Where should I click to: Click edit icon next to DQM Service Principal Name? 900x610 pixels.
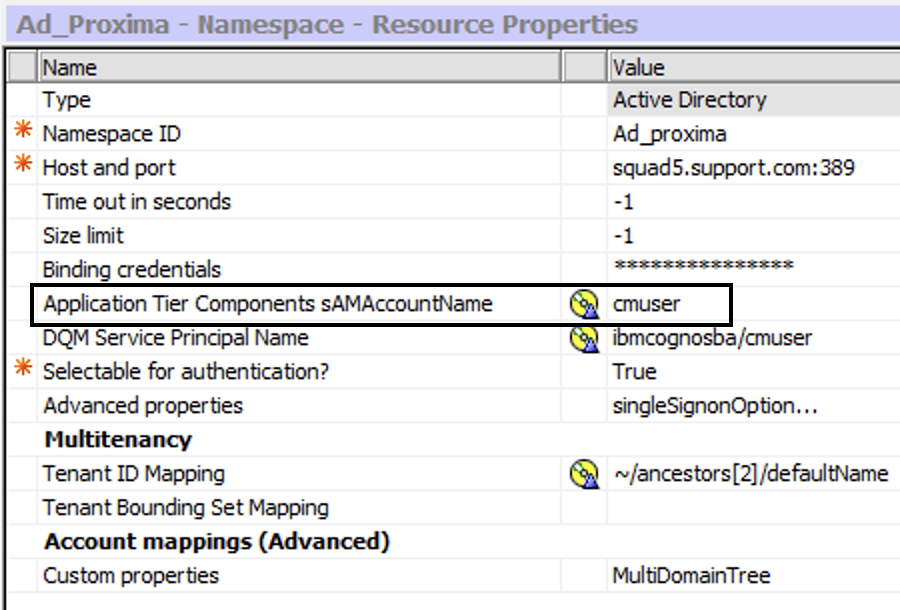pyautogui.click(x=583, y=338)
